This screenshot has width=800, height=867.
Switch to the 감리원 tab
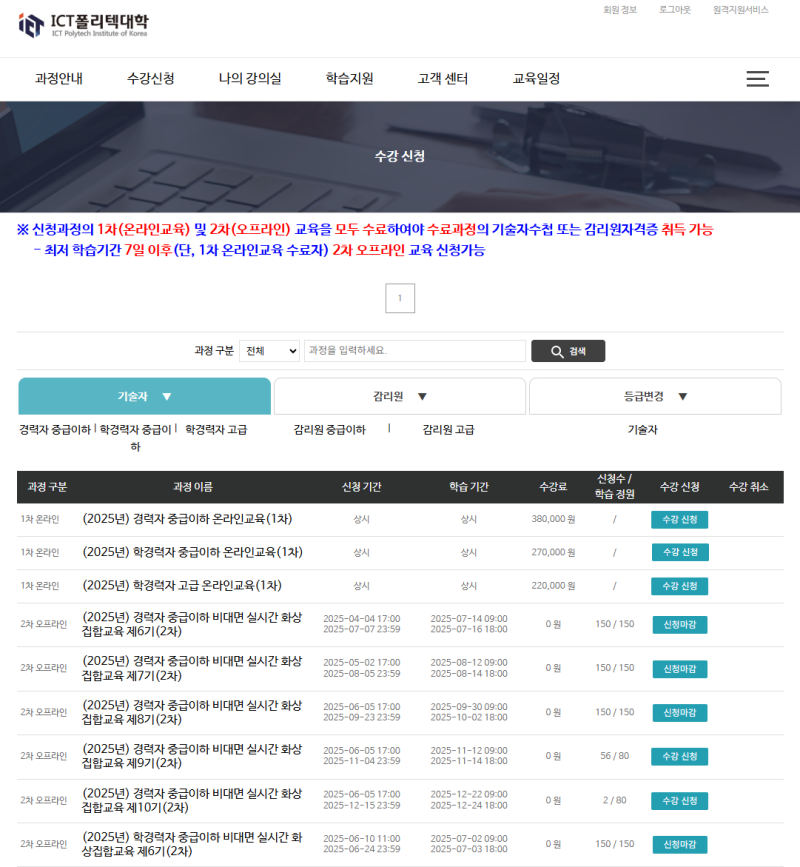point(399,396)
